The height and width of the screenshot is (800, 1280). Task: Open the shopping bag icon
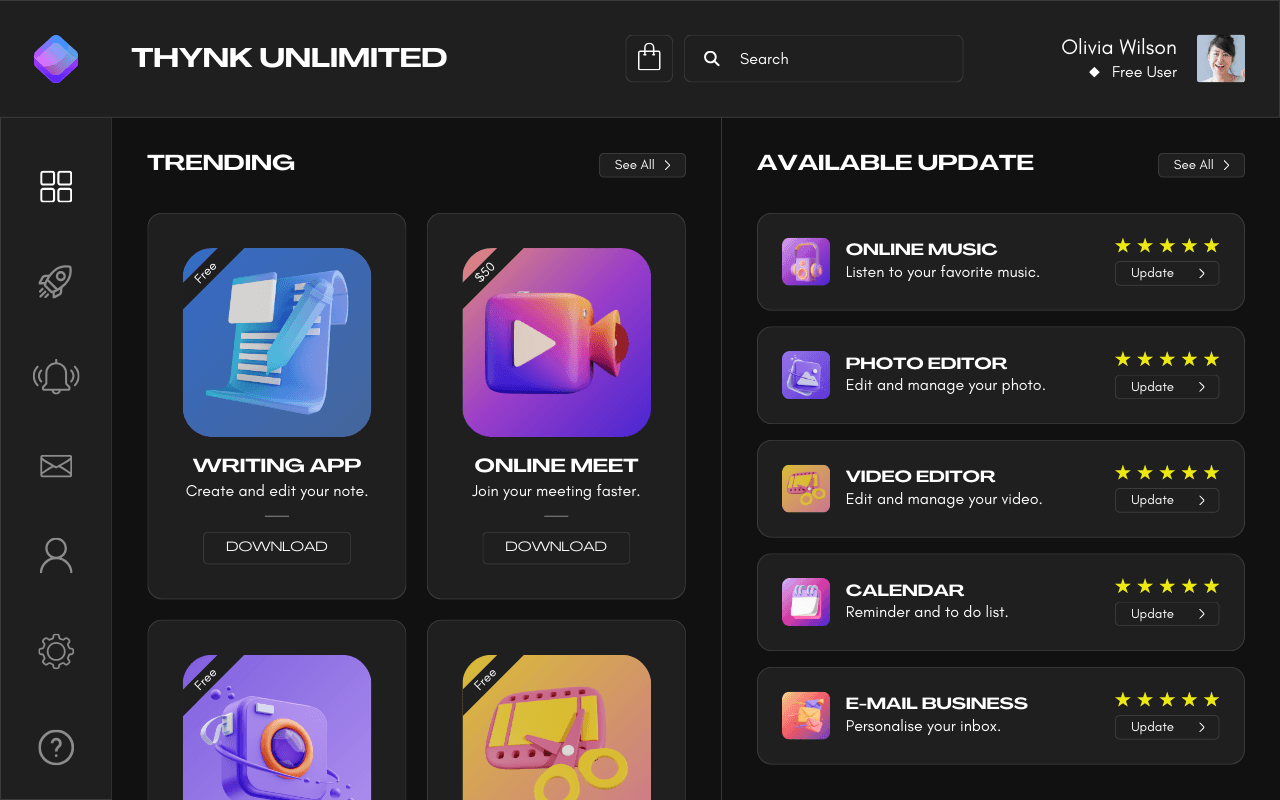(x=649, y=58)
